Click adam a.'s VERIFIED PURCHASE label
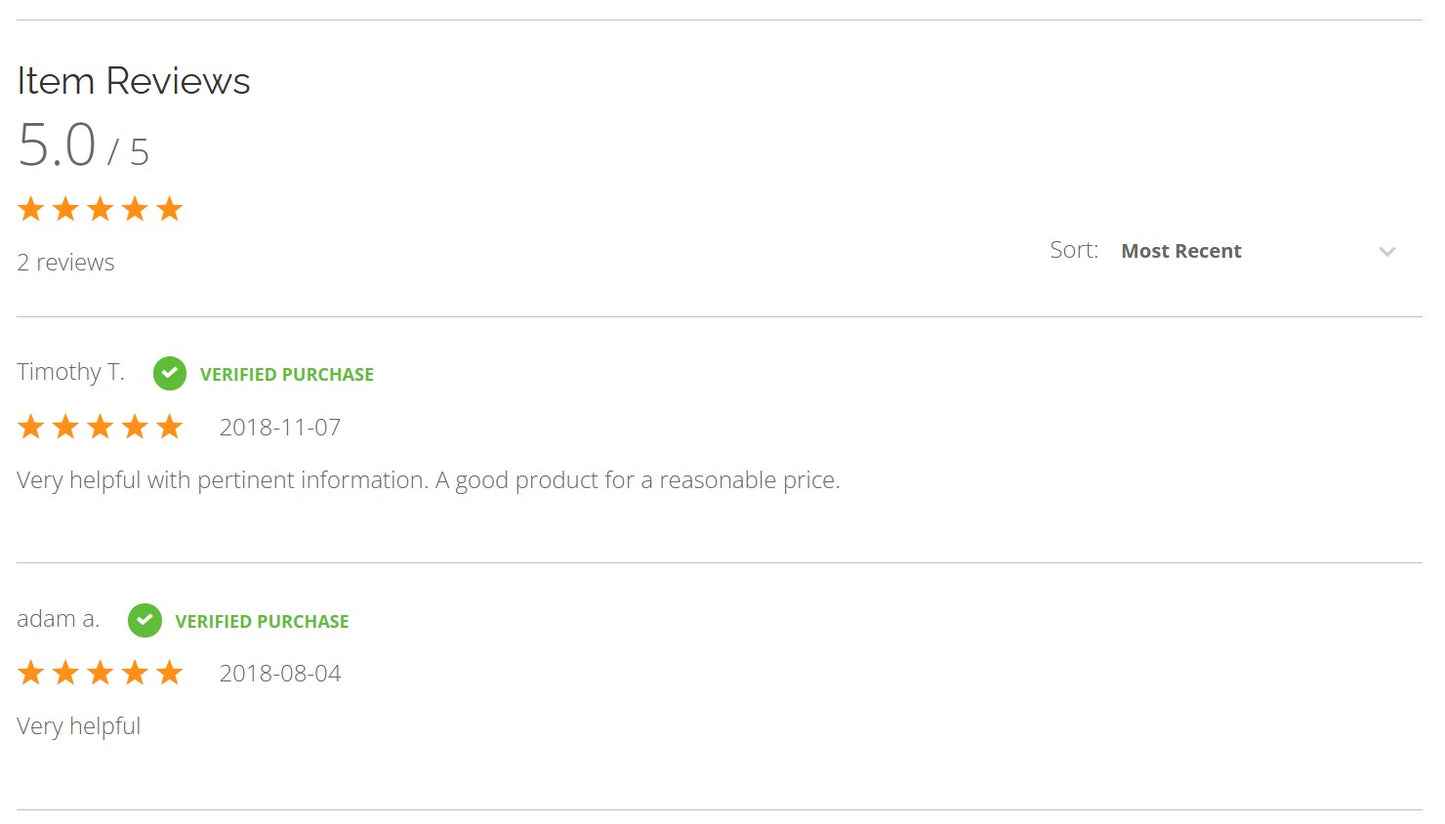This screenshot has height=824, width=1445. 262,622
